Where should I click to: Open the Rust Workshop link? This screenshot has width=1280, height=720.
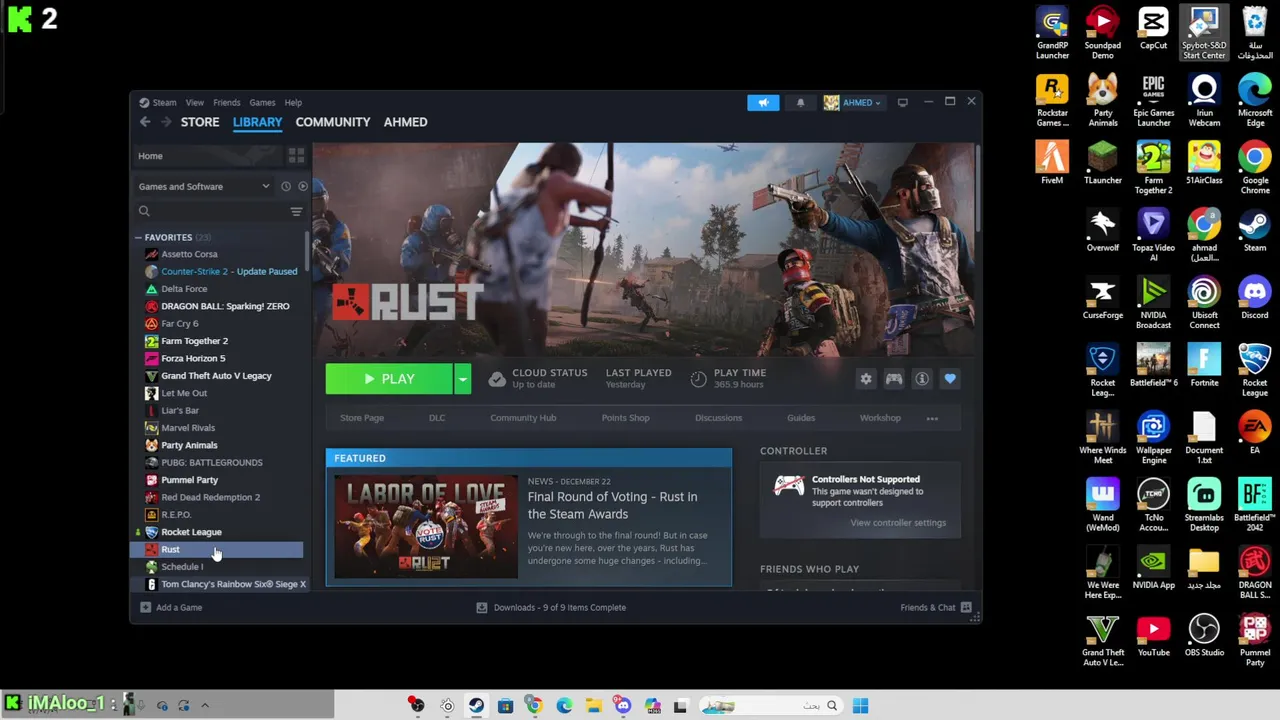pyautogui.click(x=880, y=418)
